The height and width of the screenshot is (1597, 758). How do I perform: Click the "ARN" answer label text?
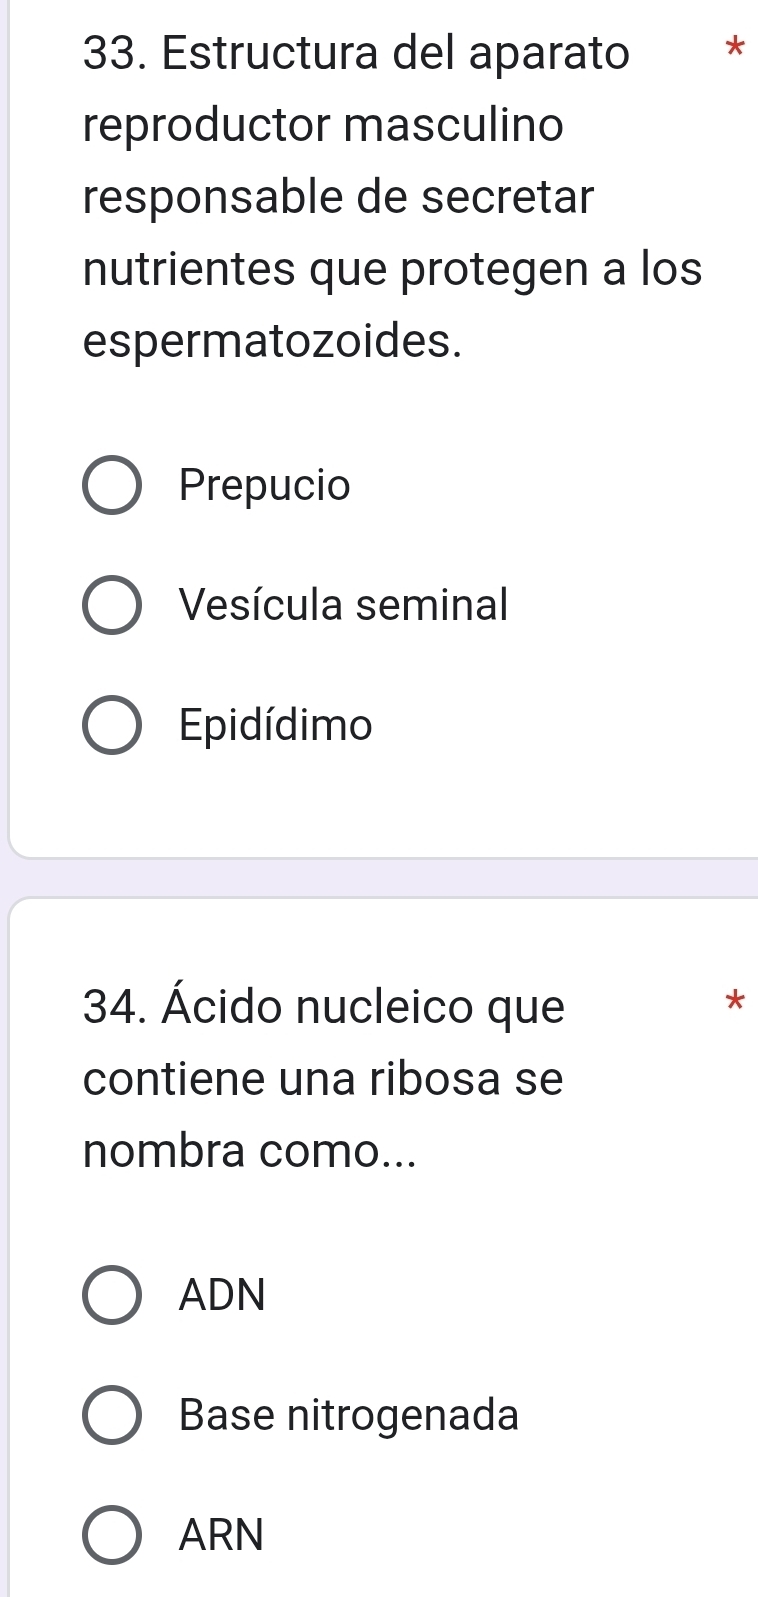click(222, 1534)
